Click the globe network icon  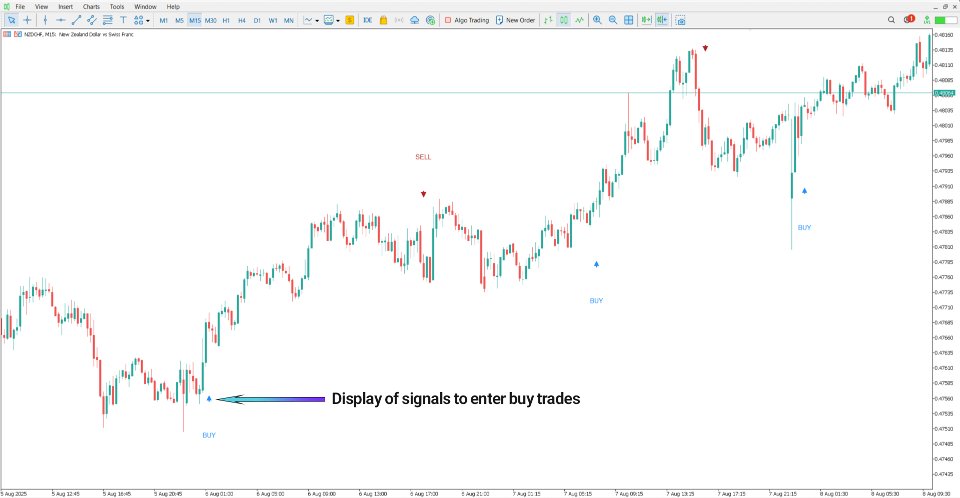tap(430, 20)
